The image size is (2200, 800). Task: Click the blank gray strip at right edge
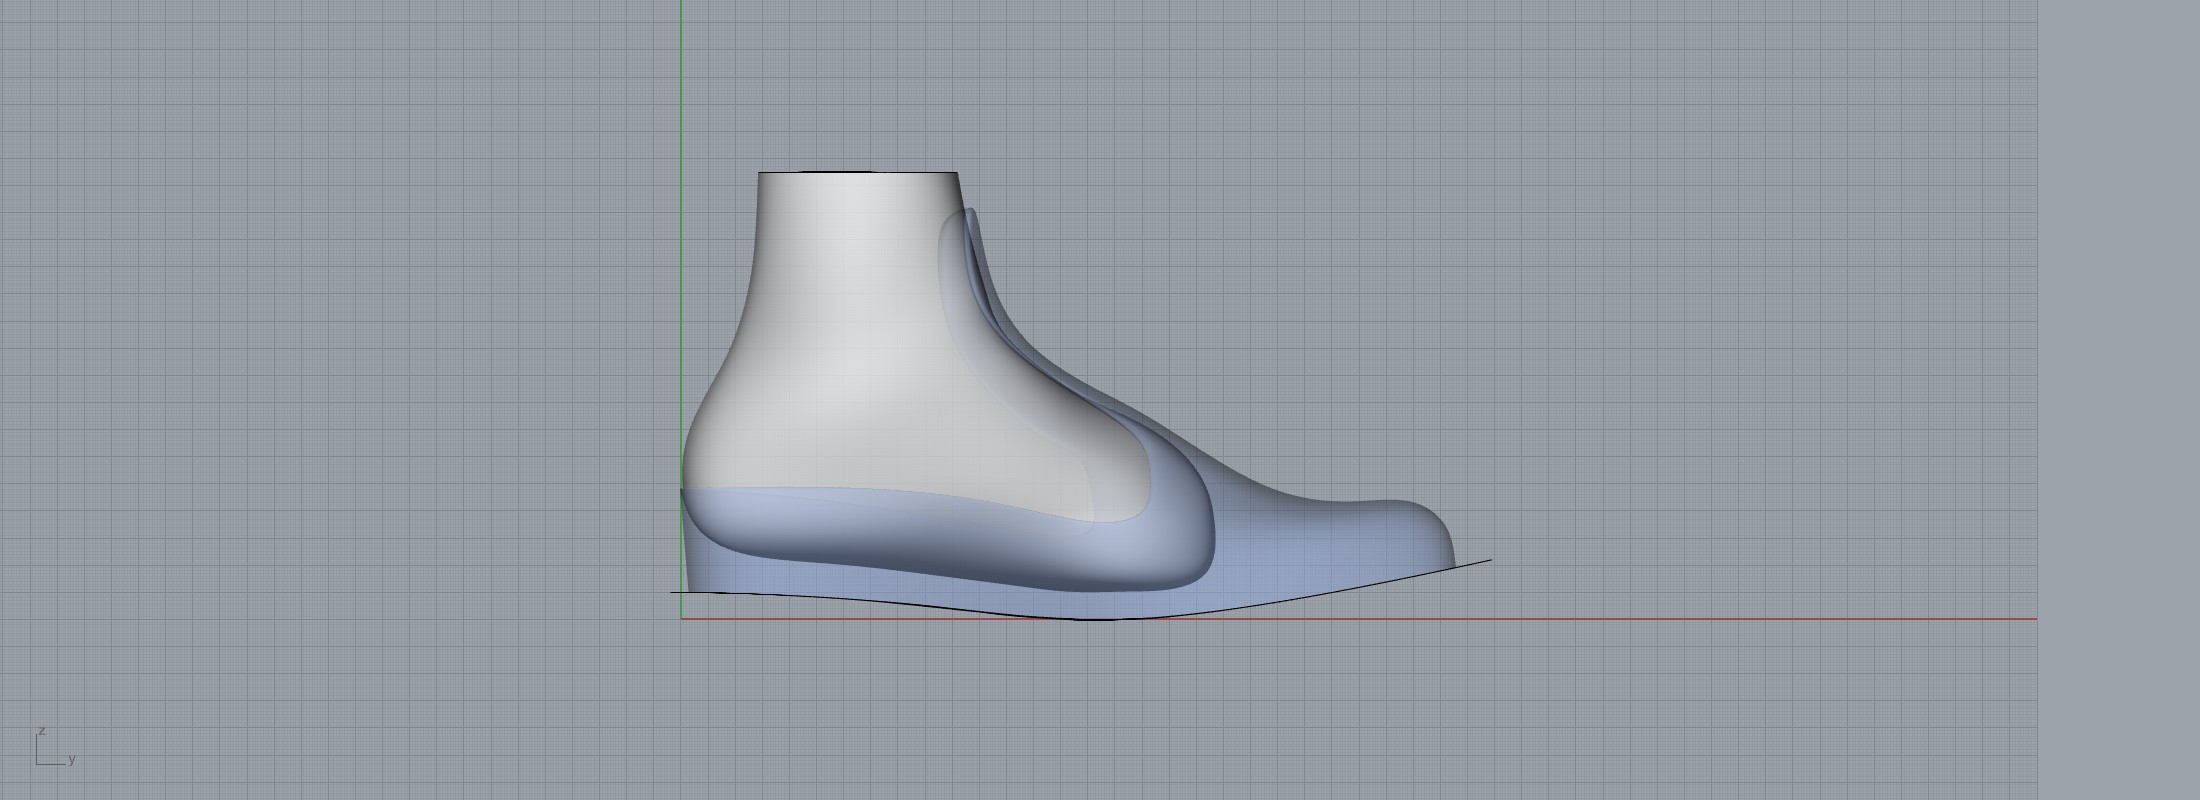click(x=2120, y=400)
